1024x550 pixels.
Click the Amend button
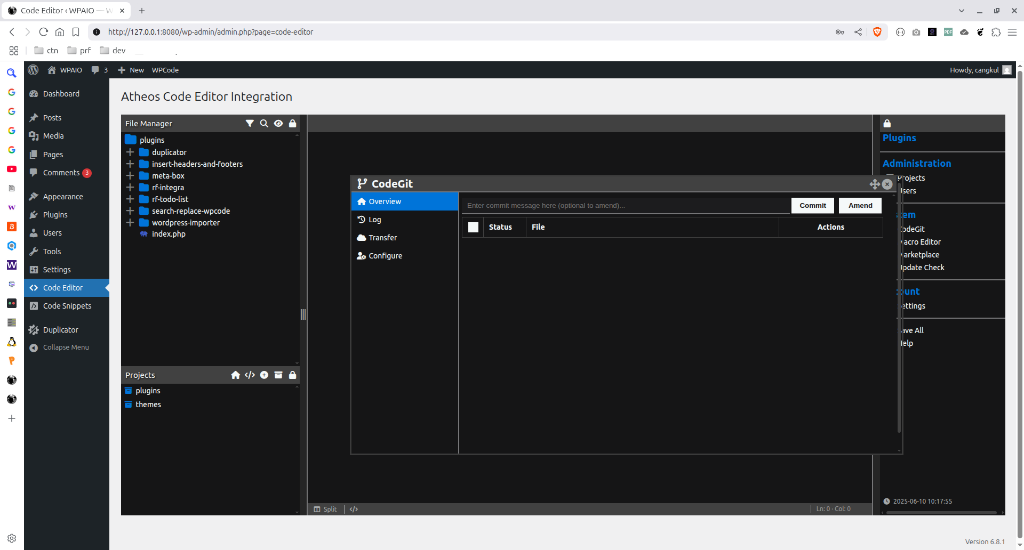[860, 206]
